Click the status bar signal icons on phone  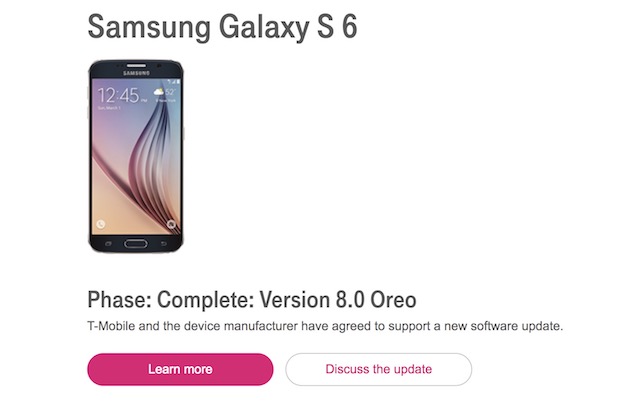[173, 82]
